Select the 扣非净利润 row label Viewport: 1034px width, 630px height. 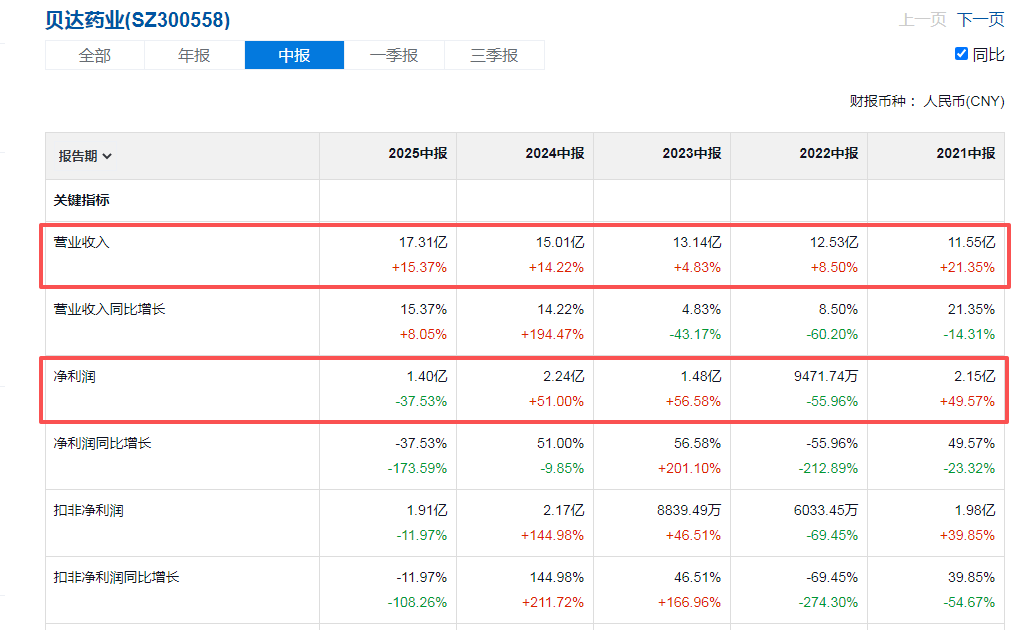pyautogui.click(x=89, y=510)
